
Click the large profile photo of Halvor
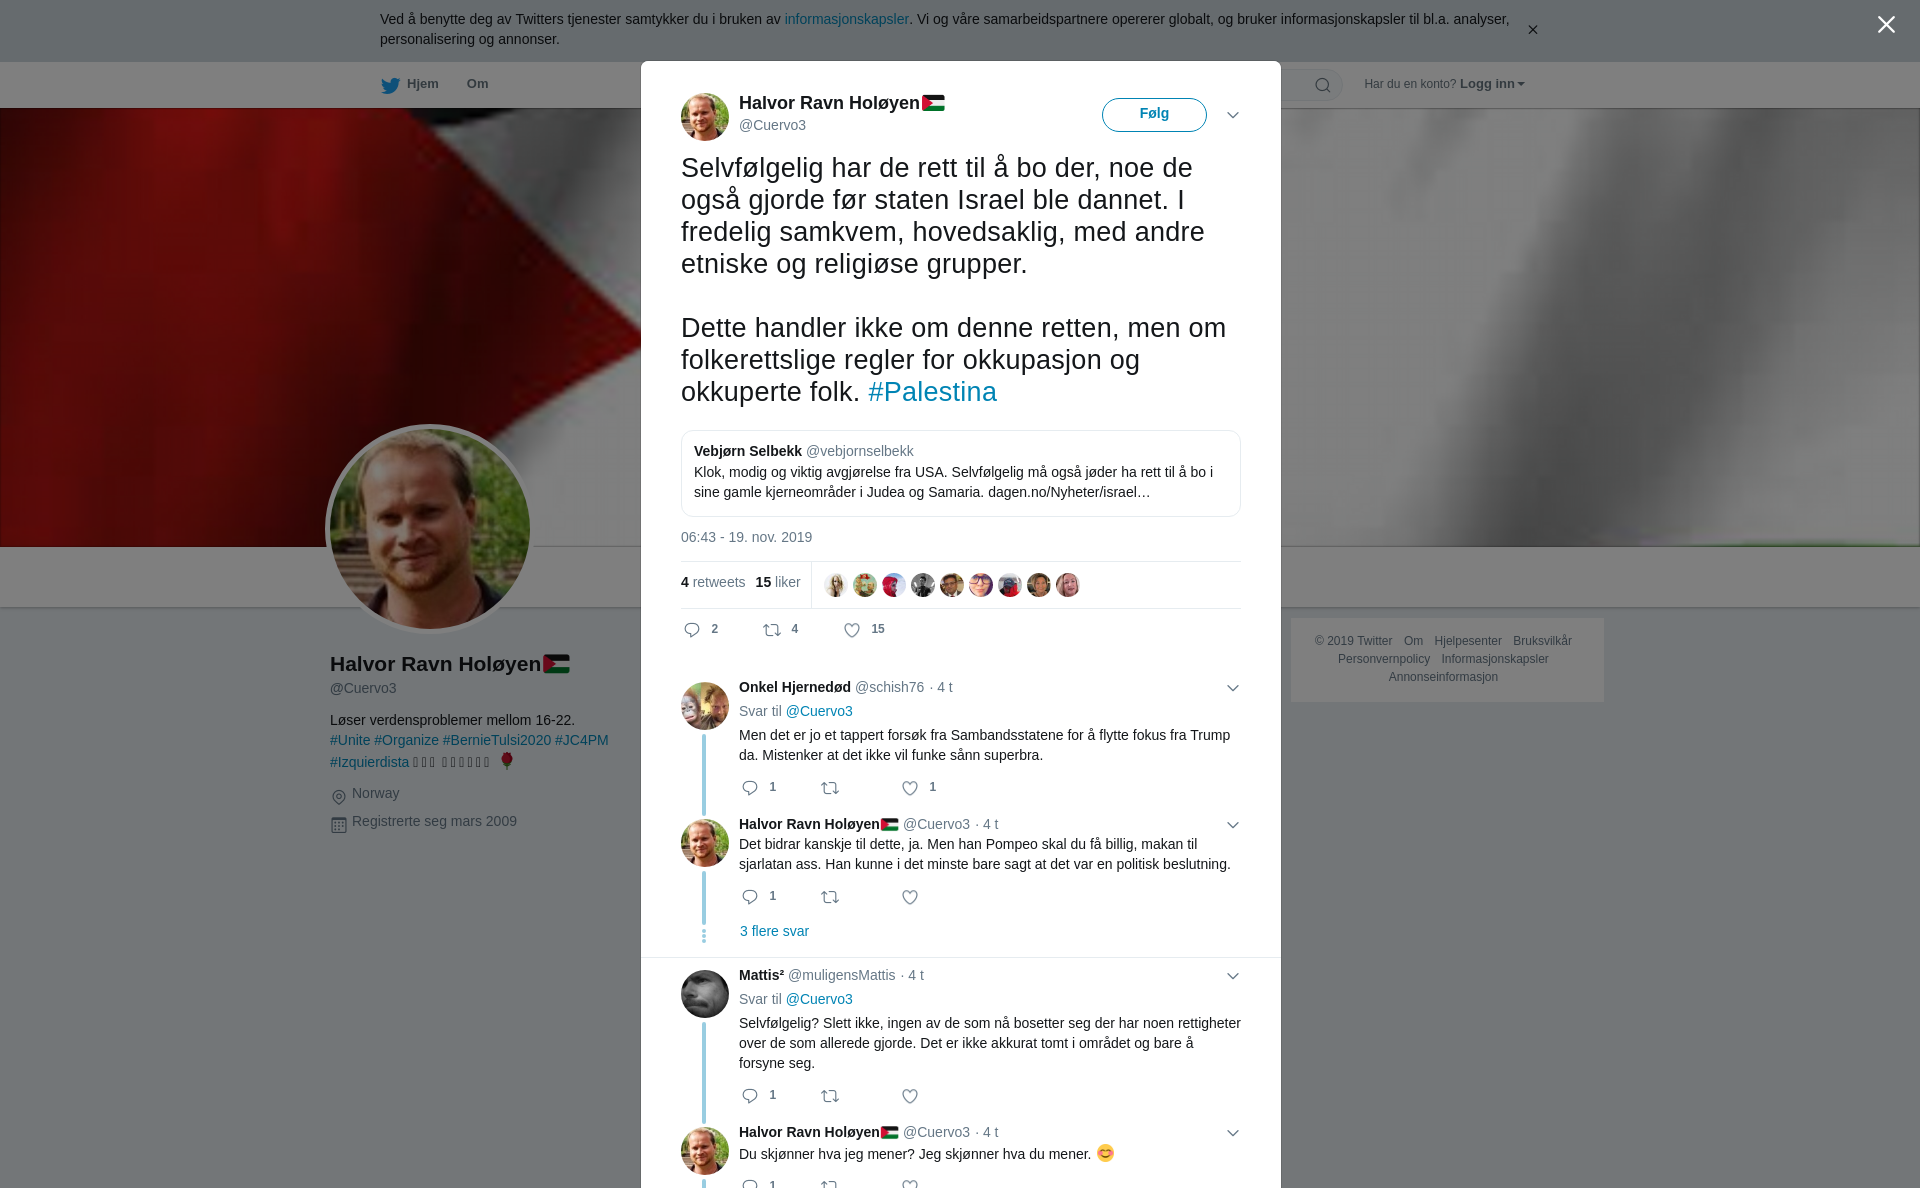click(430, 529)
